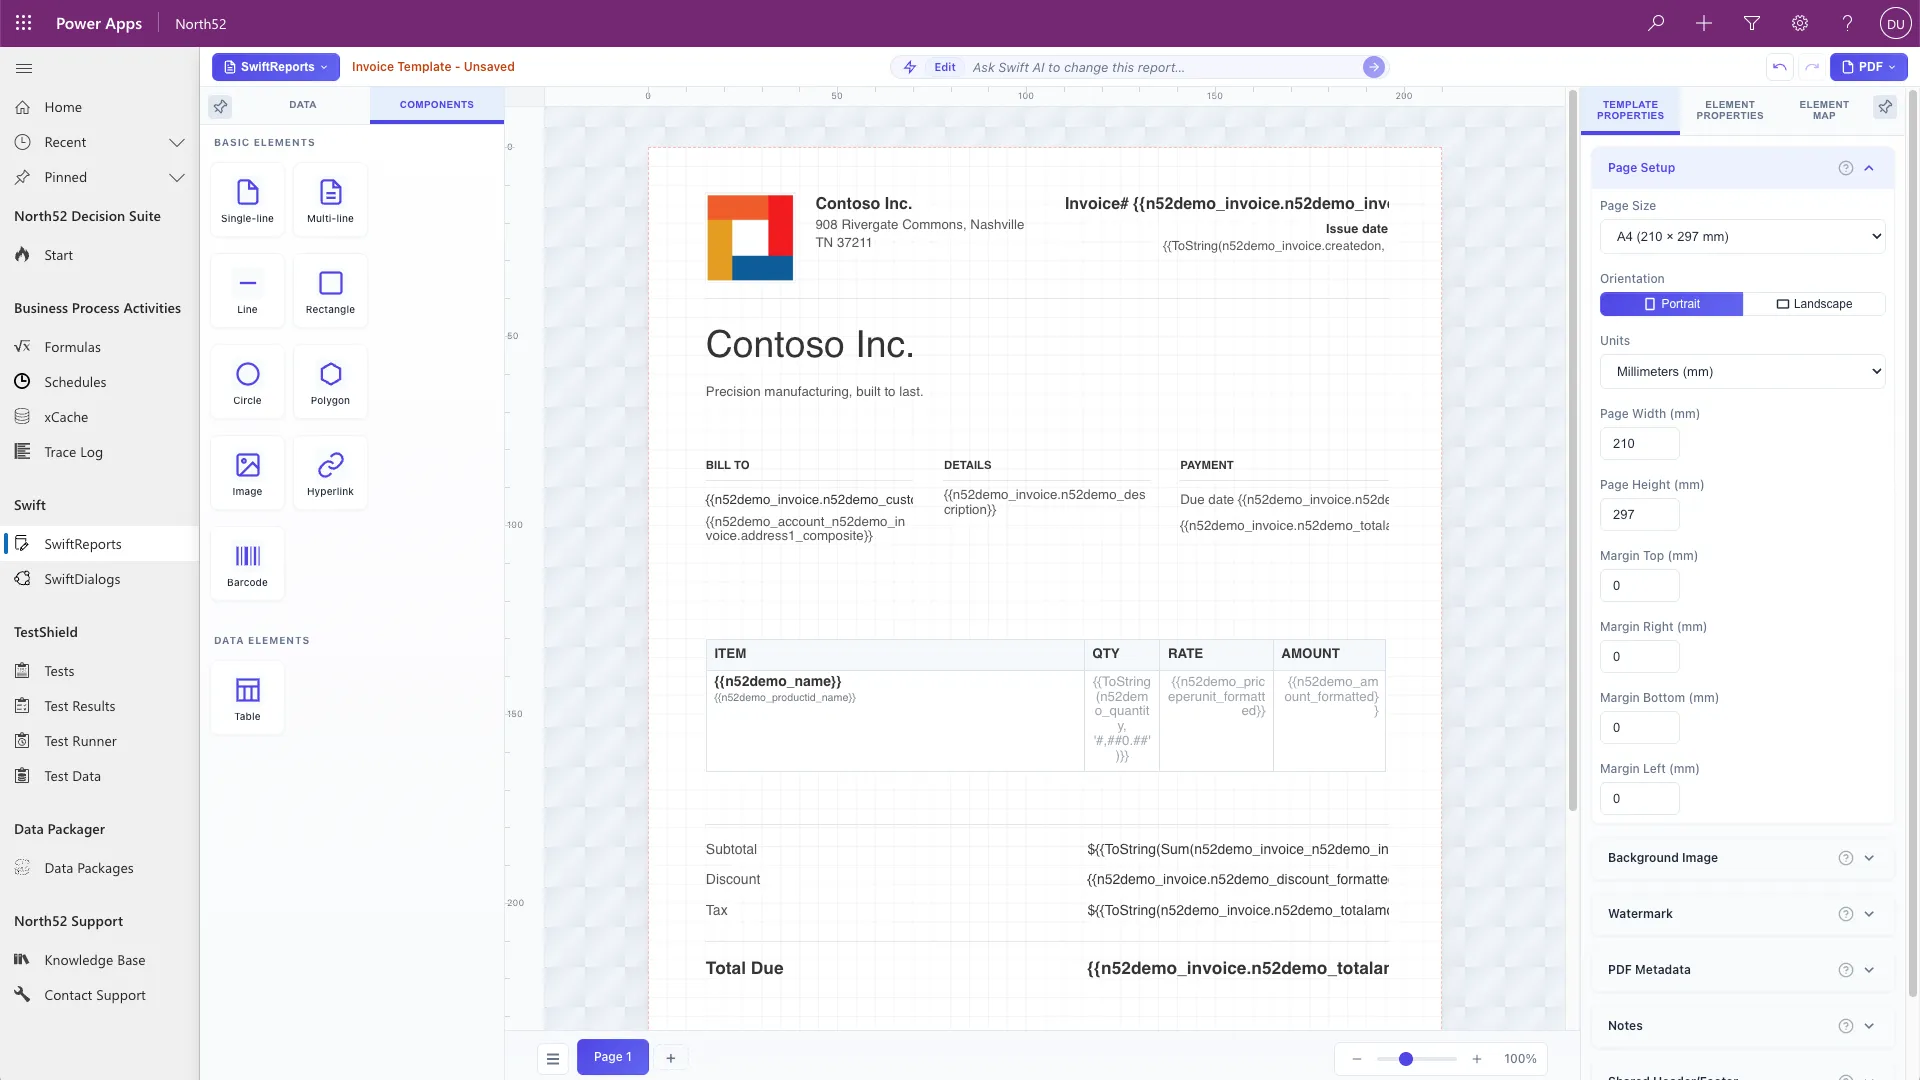Click the Page Width input field

point(1640,444)
